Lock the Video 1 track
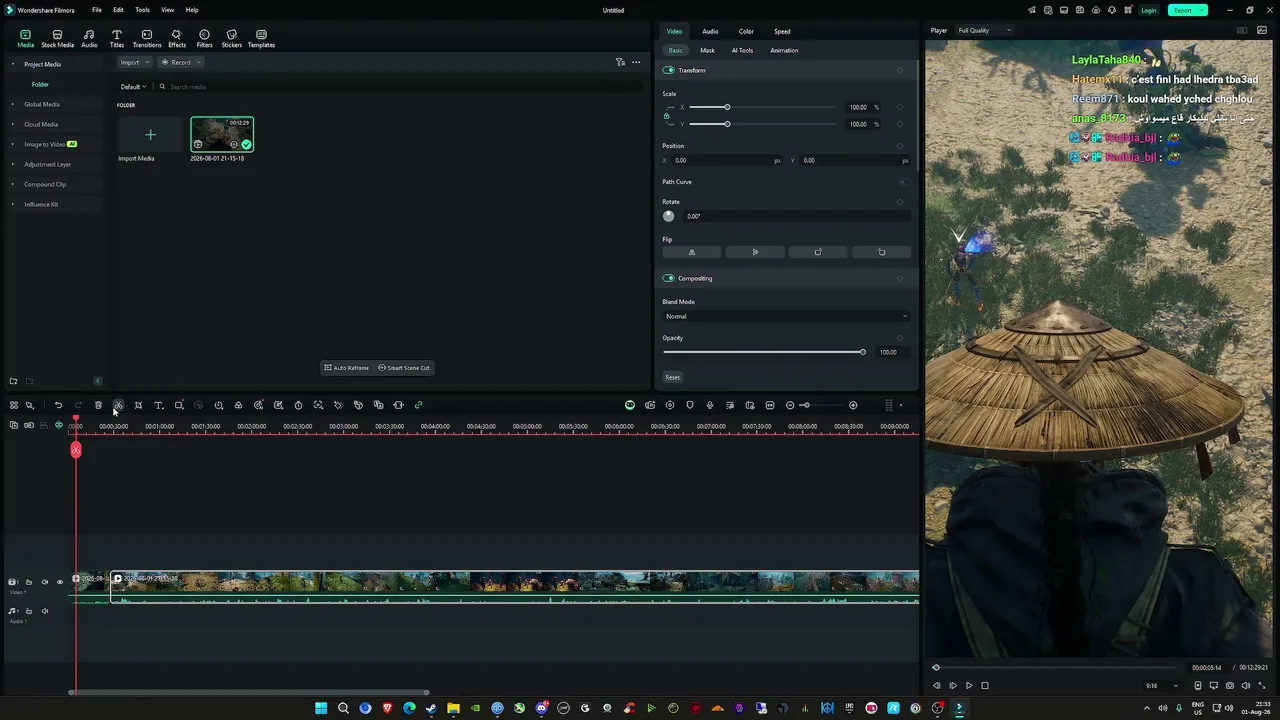 pyautogui.click(x=29, y=582)
